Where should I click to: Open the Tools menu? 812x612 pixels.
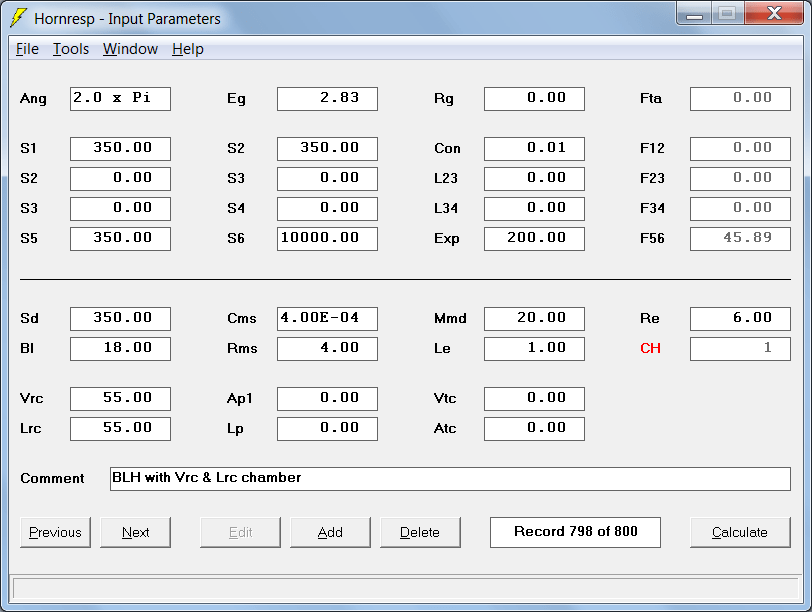(71, 49)
